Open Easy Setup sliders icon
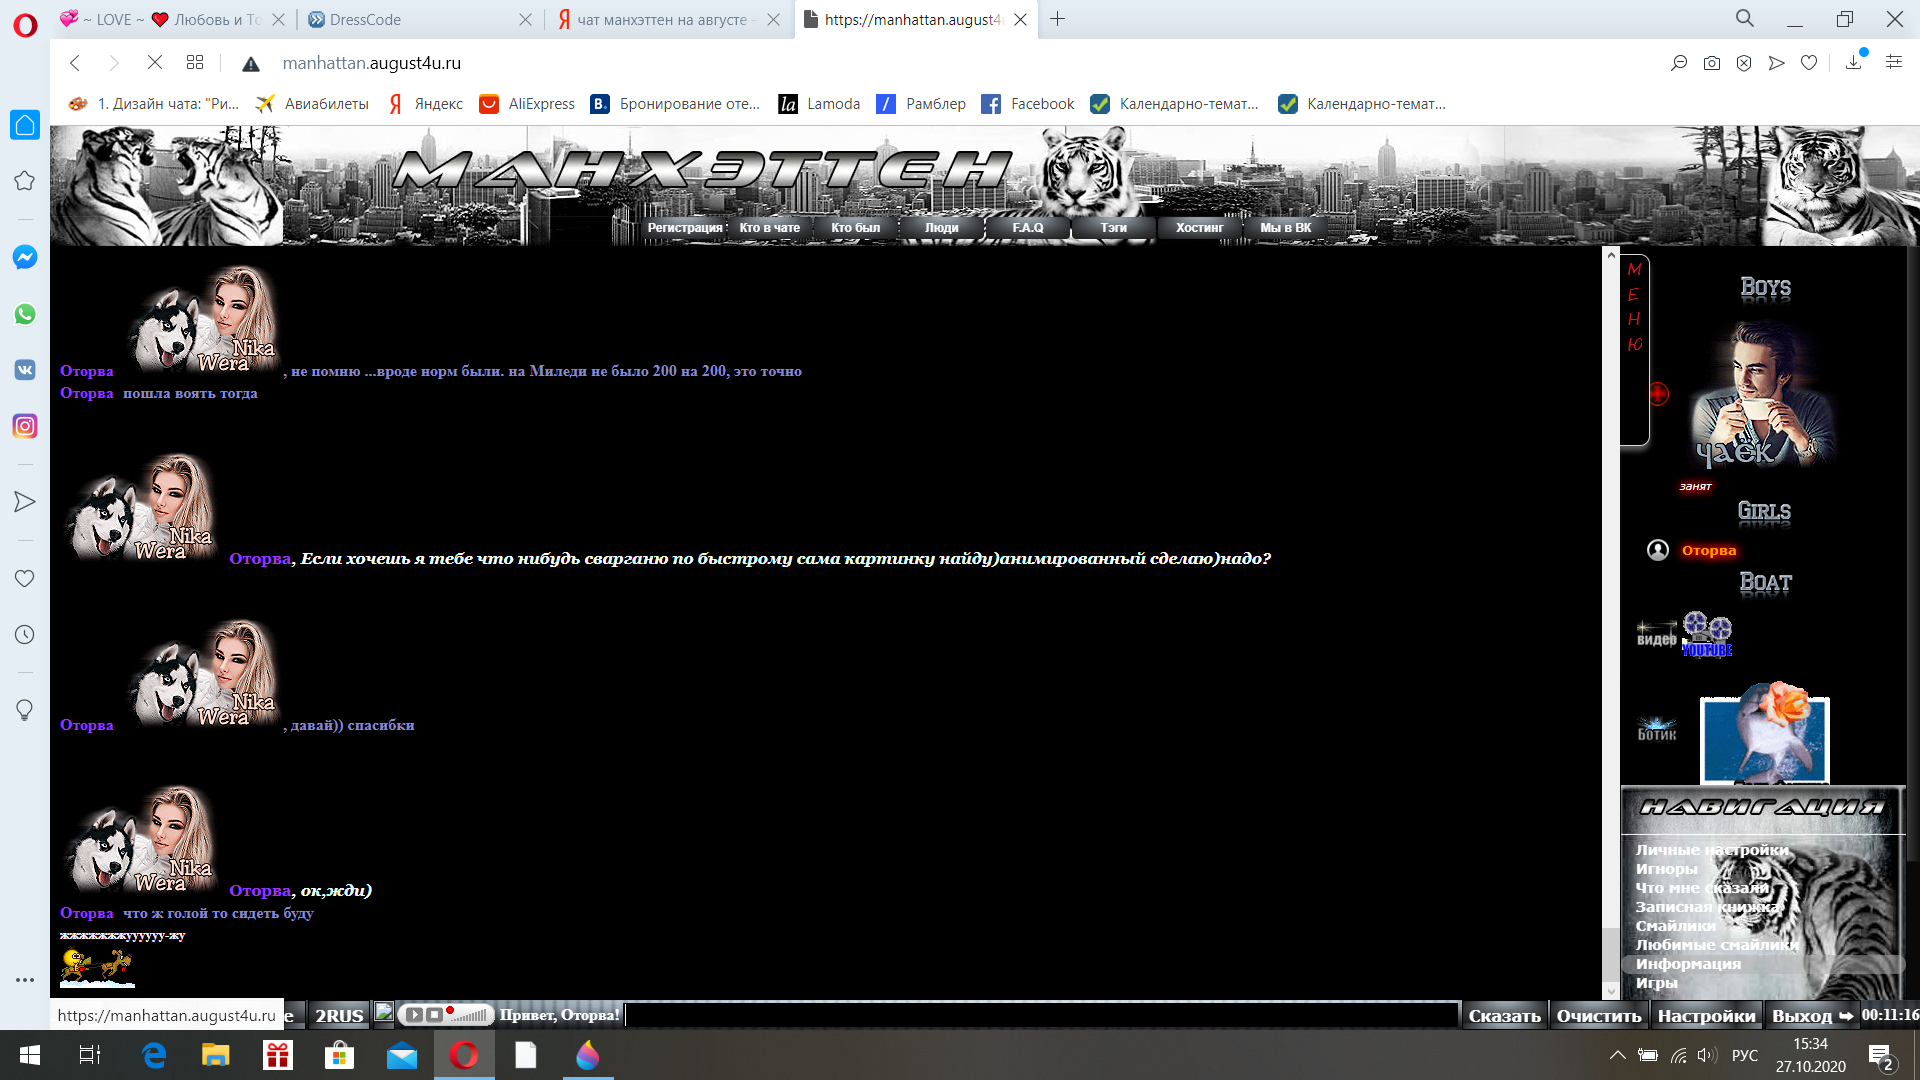 (x=1894, y=62)
